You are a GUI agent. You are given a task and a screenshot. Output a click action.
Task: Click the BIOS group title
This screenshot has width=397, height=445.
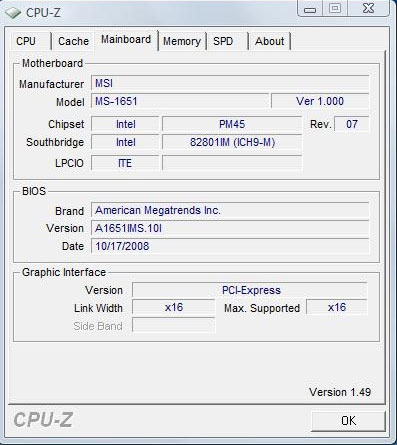(x=34, y=191)
